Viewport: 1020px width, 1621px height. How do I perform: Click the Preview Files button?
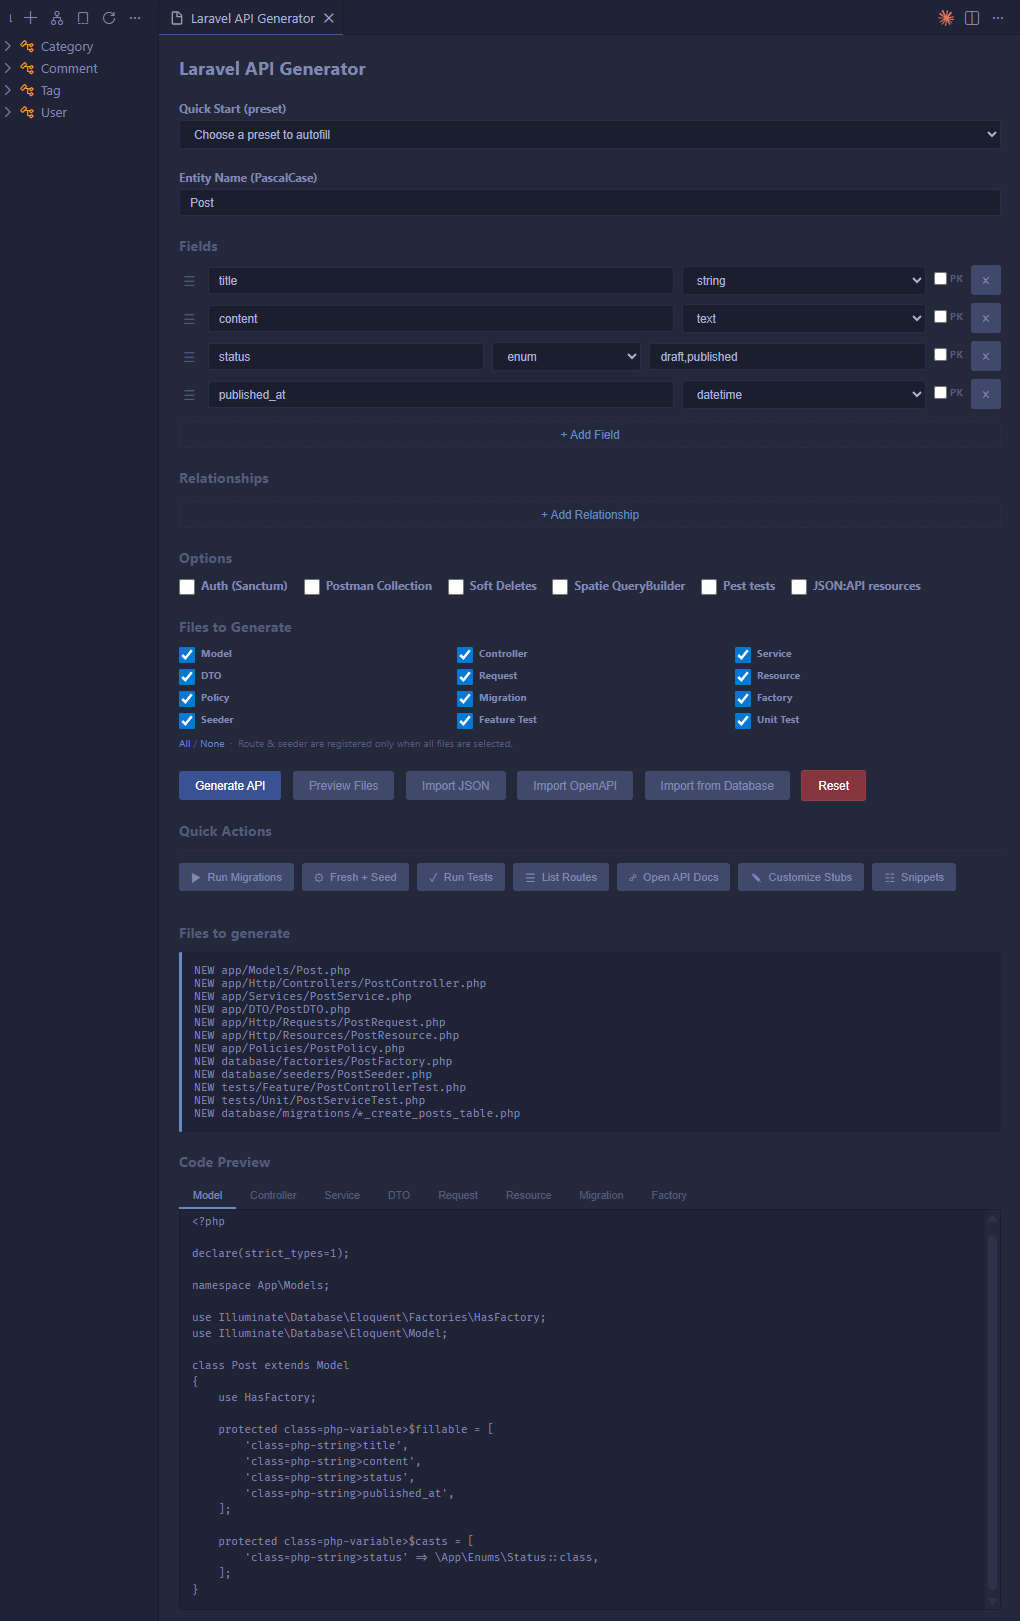click(x=343, y=786)
